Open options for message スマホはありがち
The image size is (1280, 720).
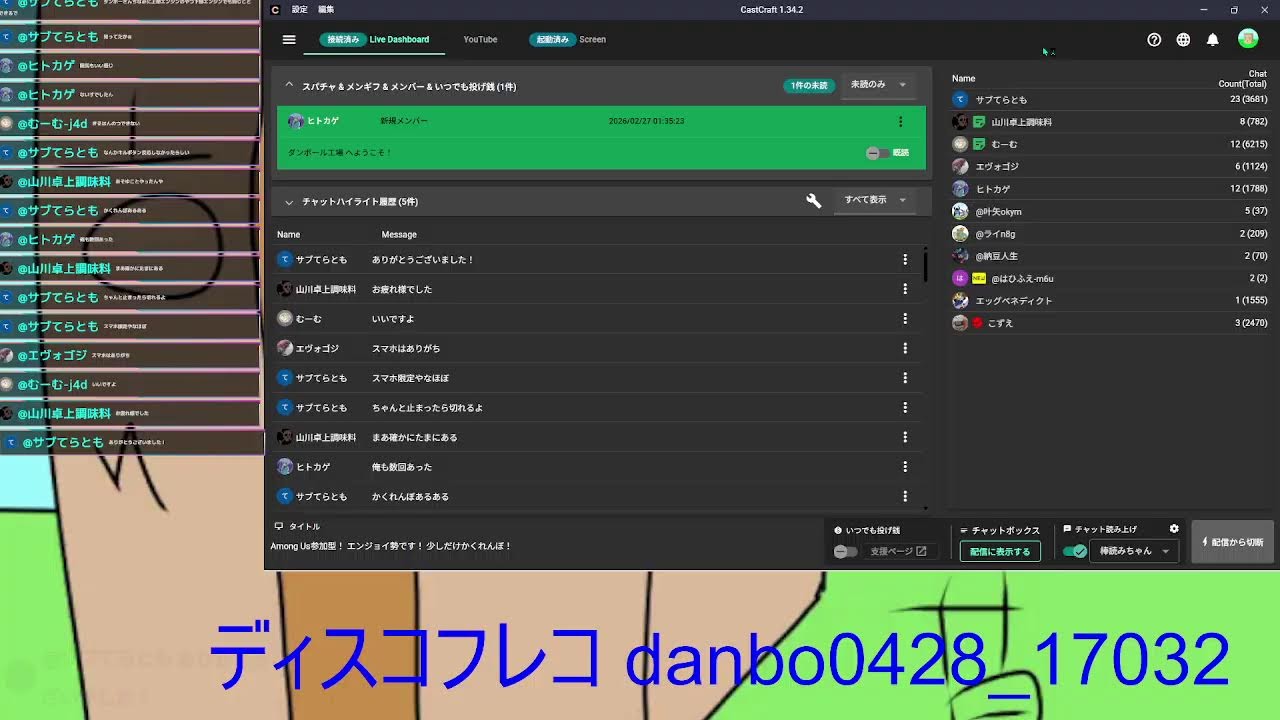905,348
